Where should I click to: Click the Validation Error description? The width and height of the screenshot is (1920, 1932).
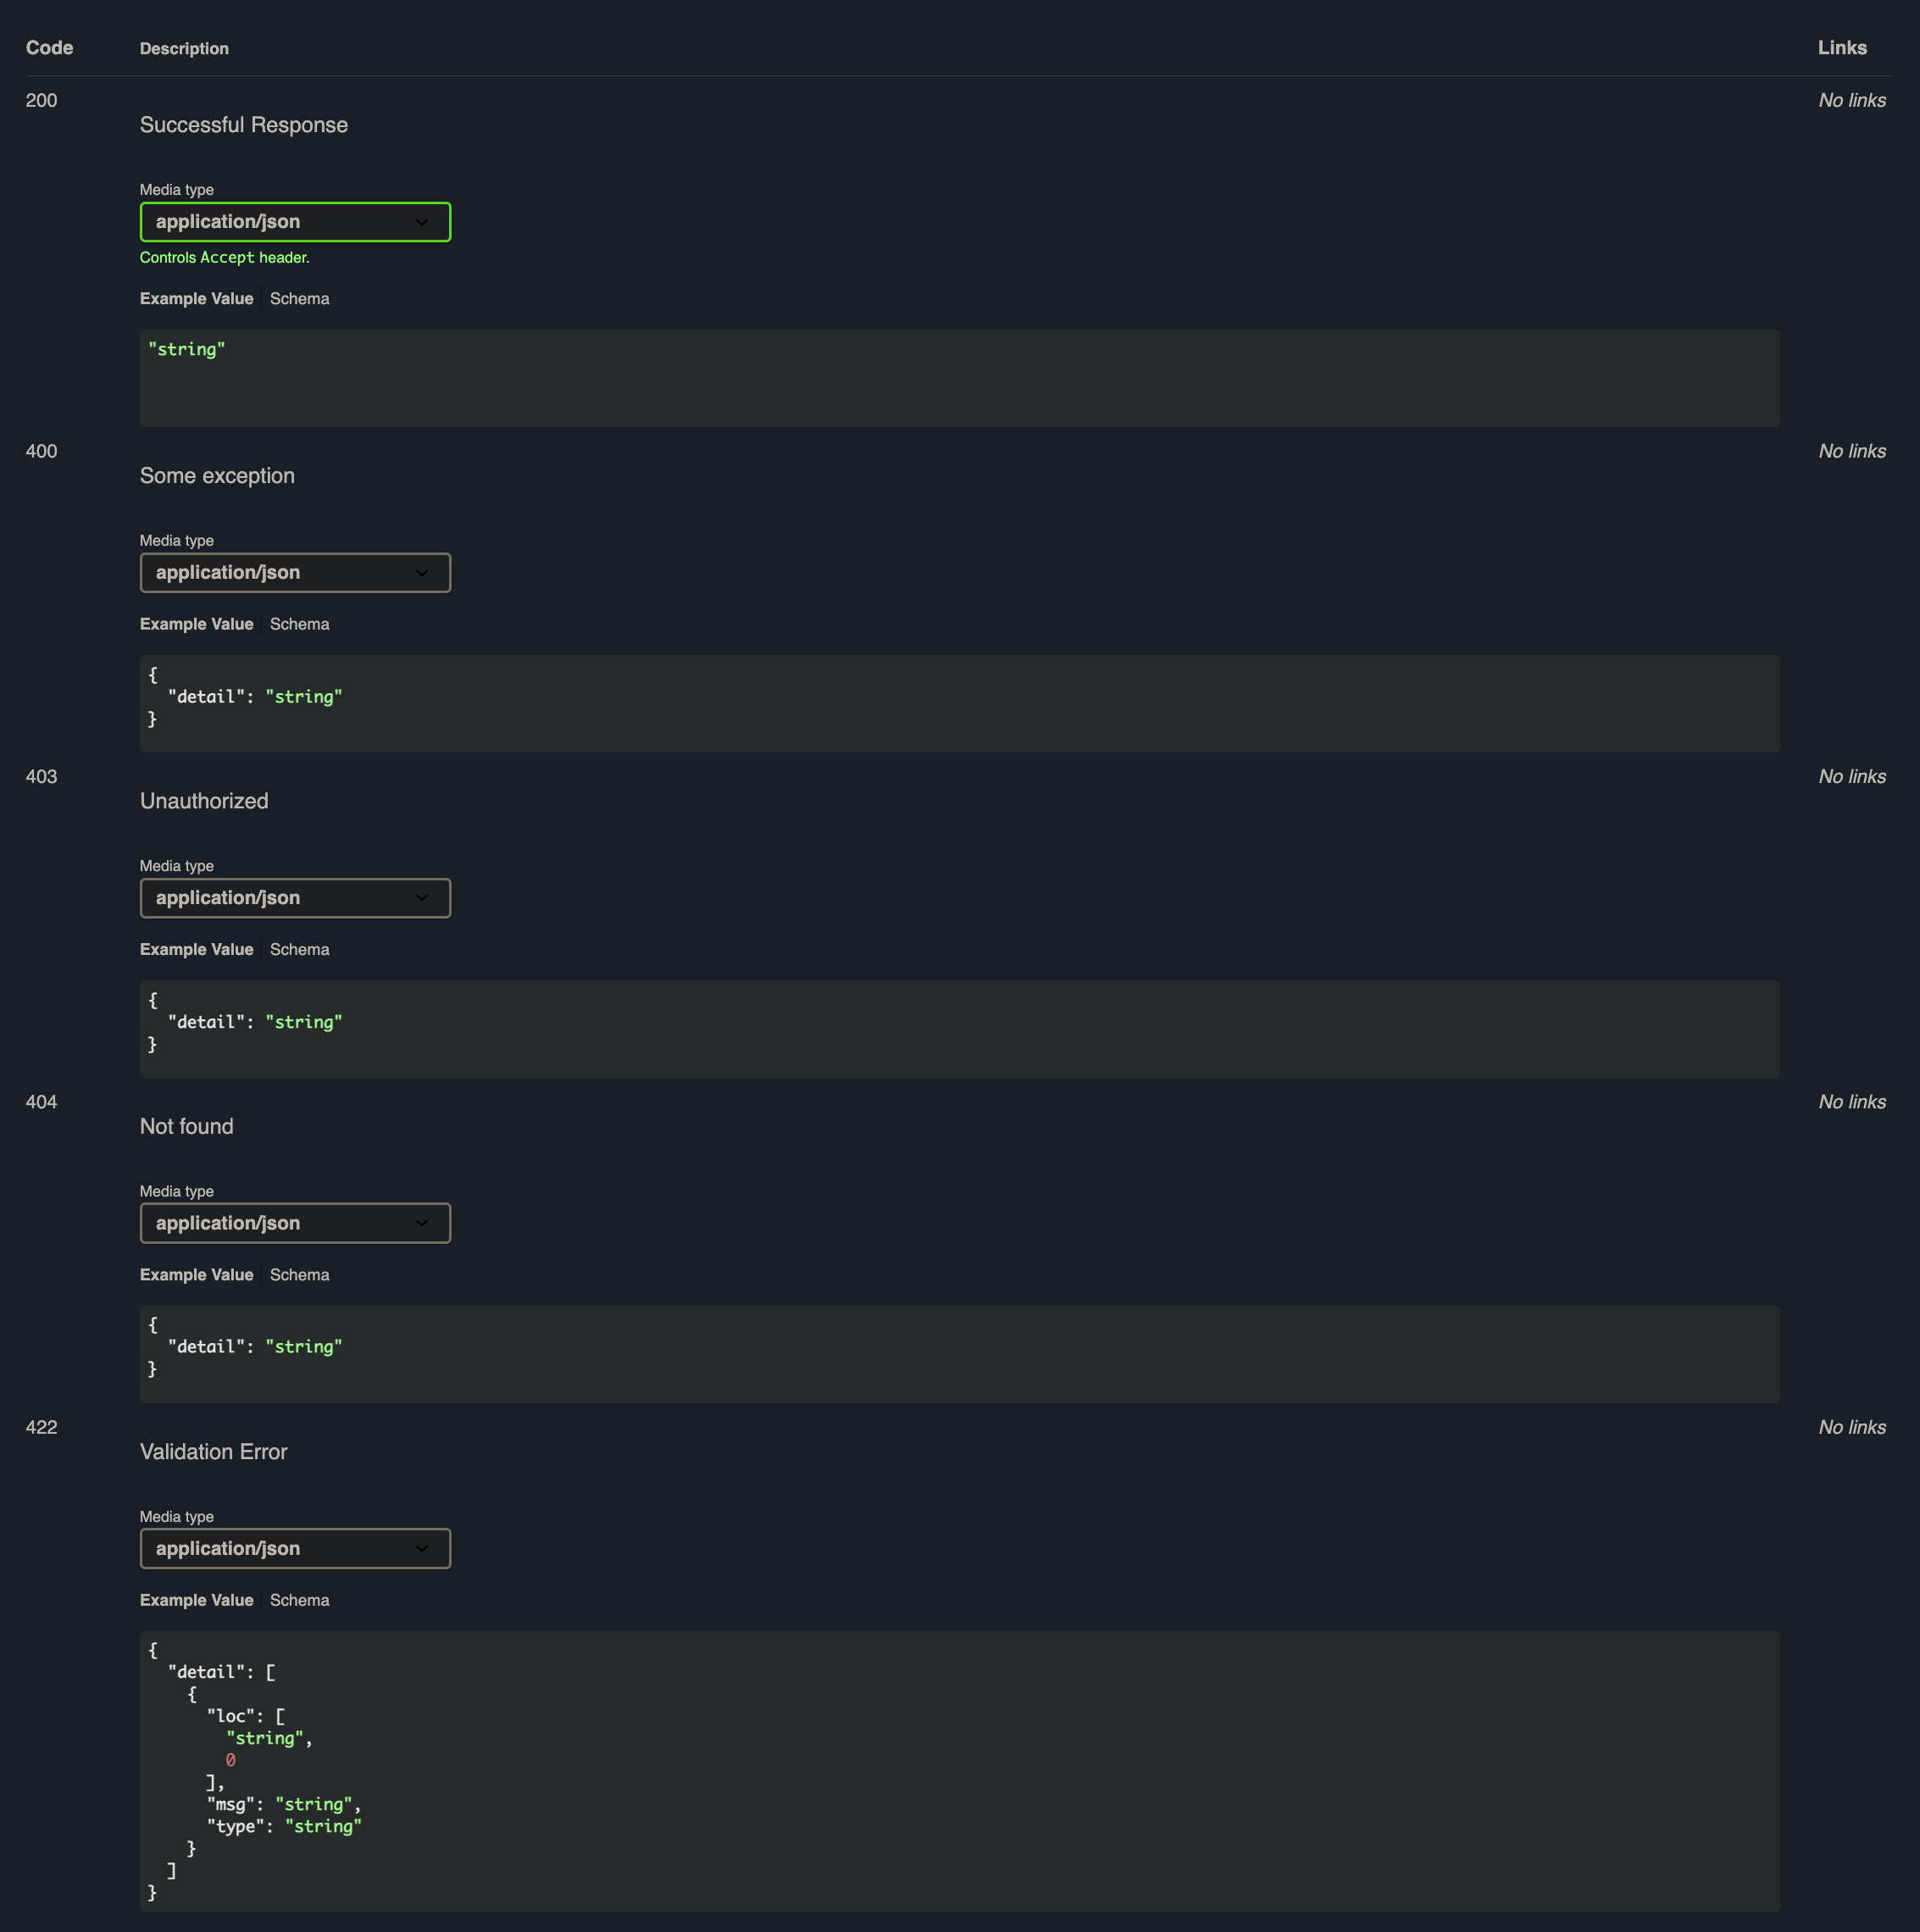[214, 1452]
